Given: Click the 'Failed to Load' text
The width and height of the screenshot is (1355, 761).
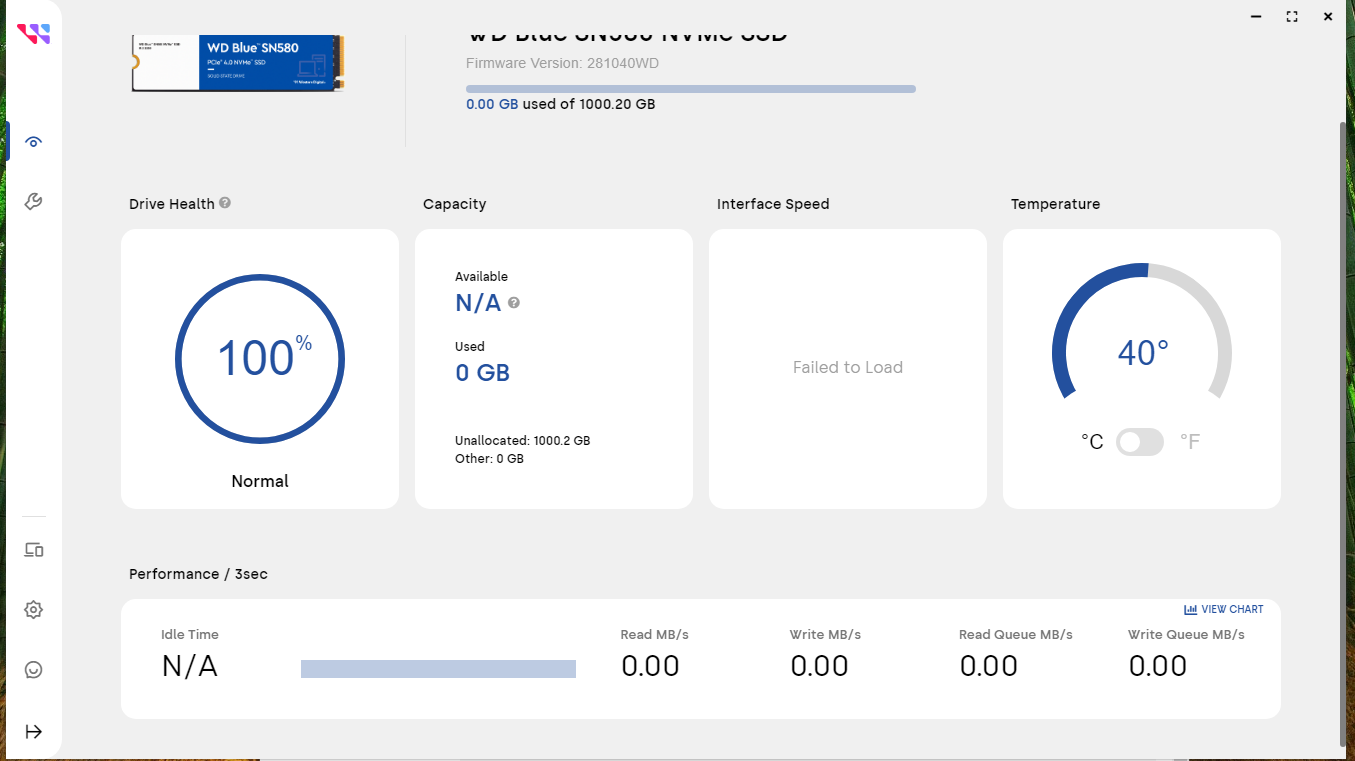Looking at the screenshot, I should point(848,367).
